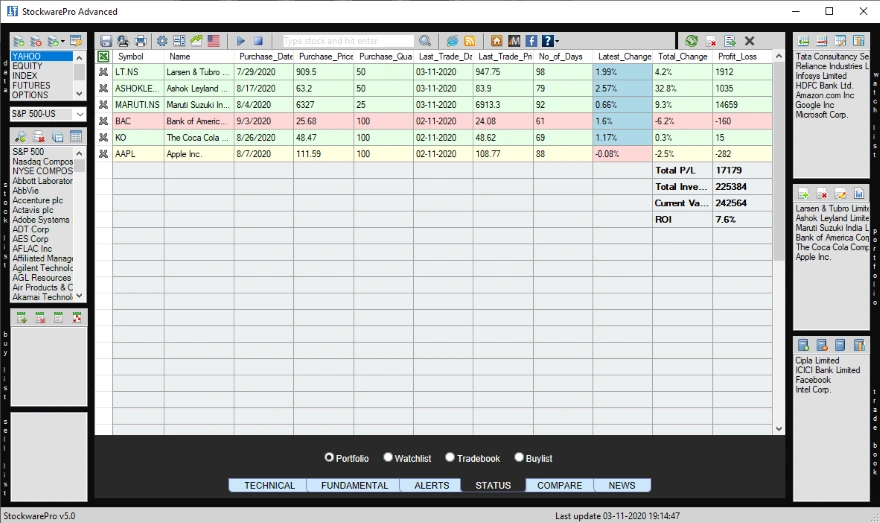880x523 pixels.
Task: Select Adobe Systems in stock list
Action: tap(41, 220)
